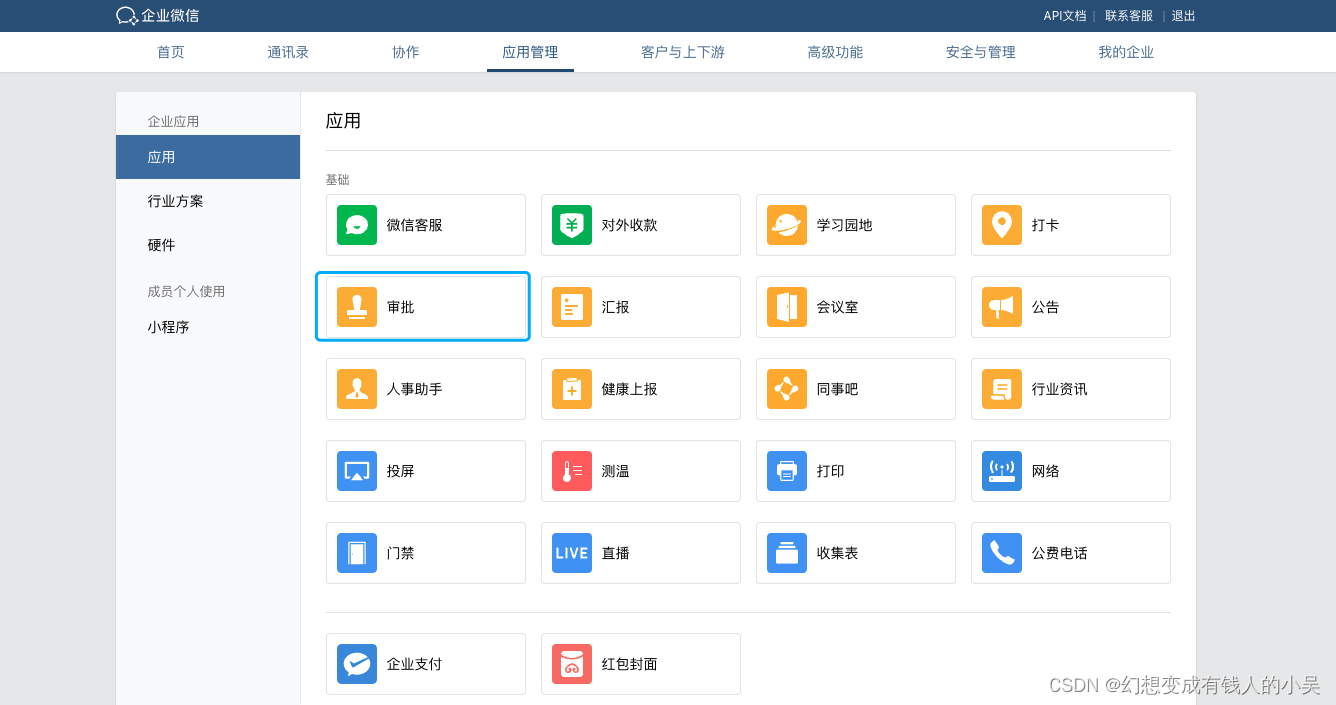Open the 健康上报 clipboard icon
Image resolution: width=1336 pixels, height=705 pixels.
click(x=572, y=389)
